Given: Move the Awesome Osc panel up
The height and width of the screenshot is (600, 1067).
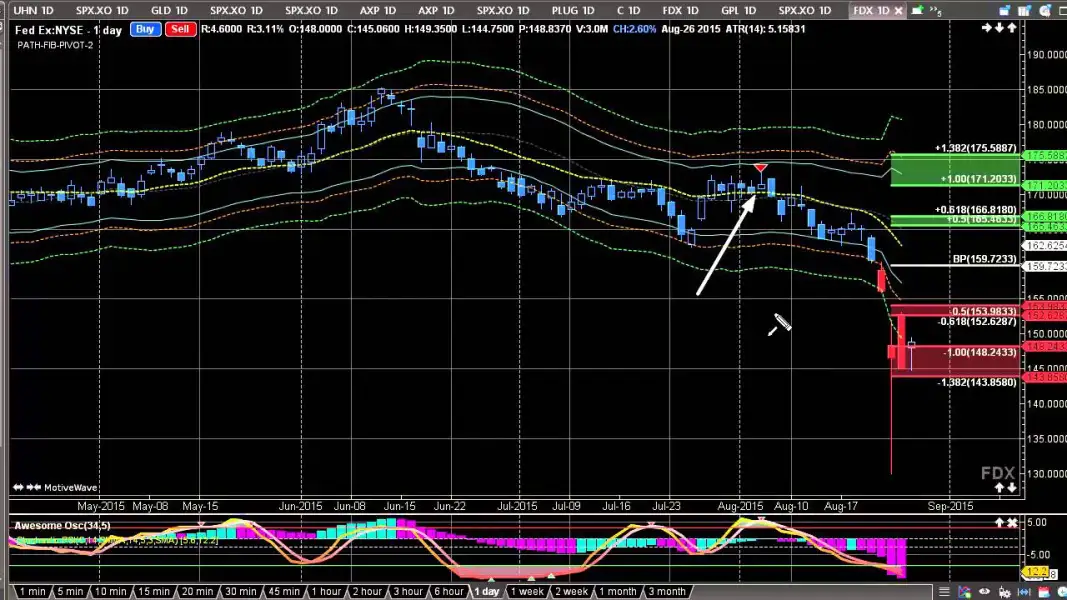Looking at the screenshot, I should tap(998, 523).
